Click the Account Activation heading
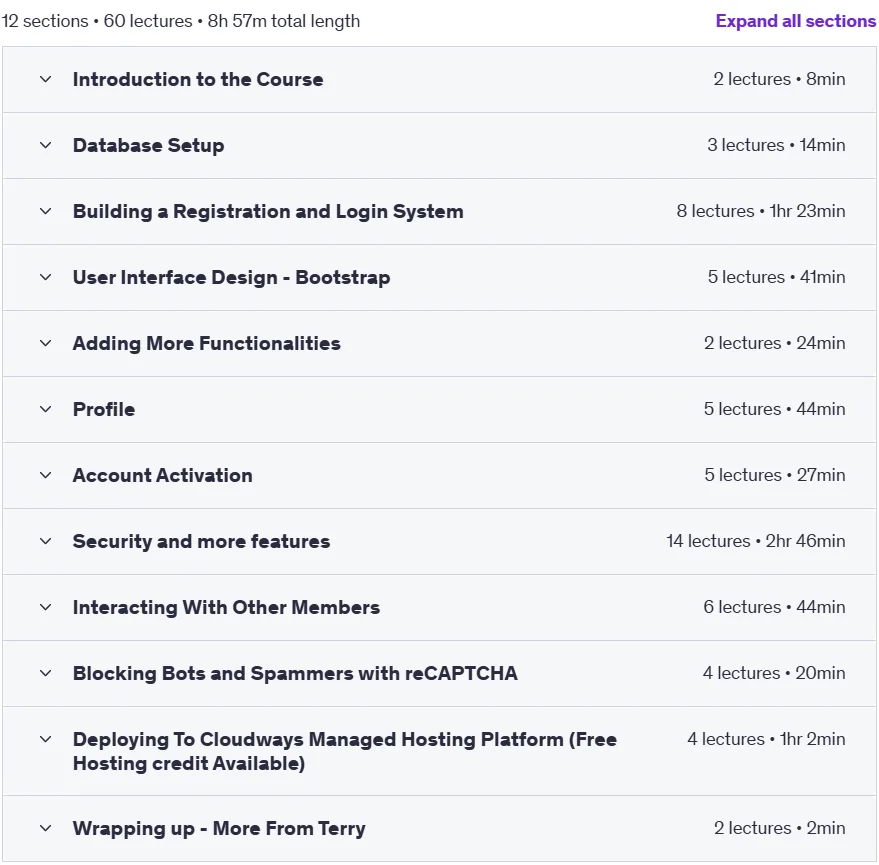Image resolution: width=879 pixels, height=865 pixels. point(163,475)
